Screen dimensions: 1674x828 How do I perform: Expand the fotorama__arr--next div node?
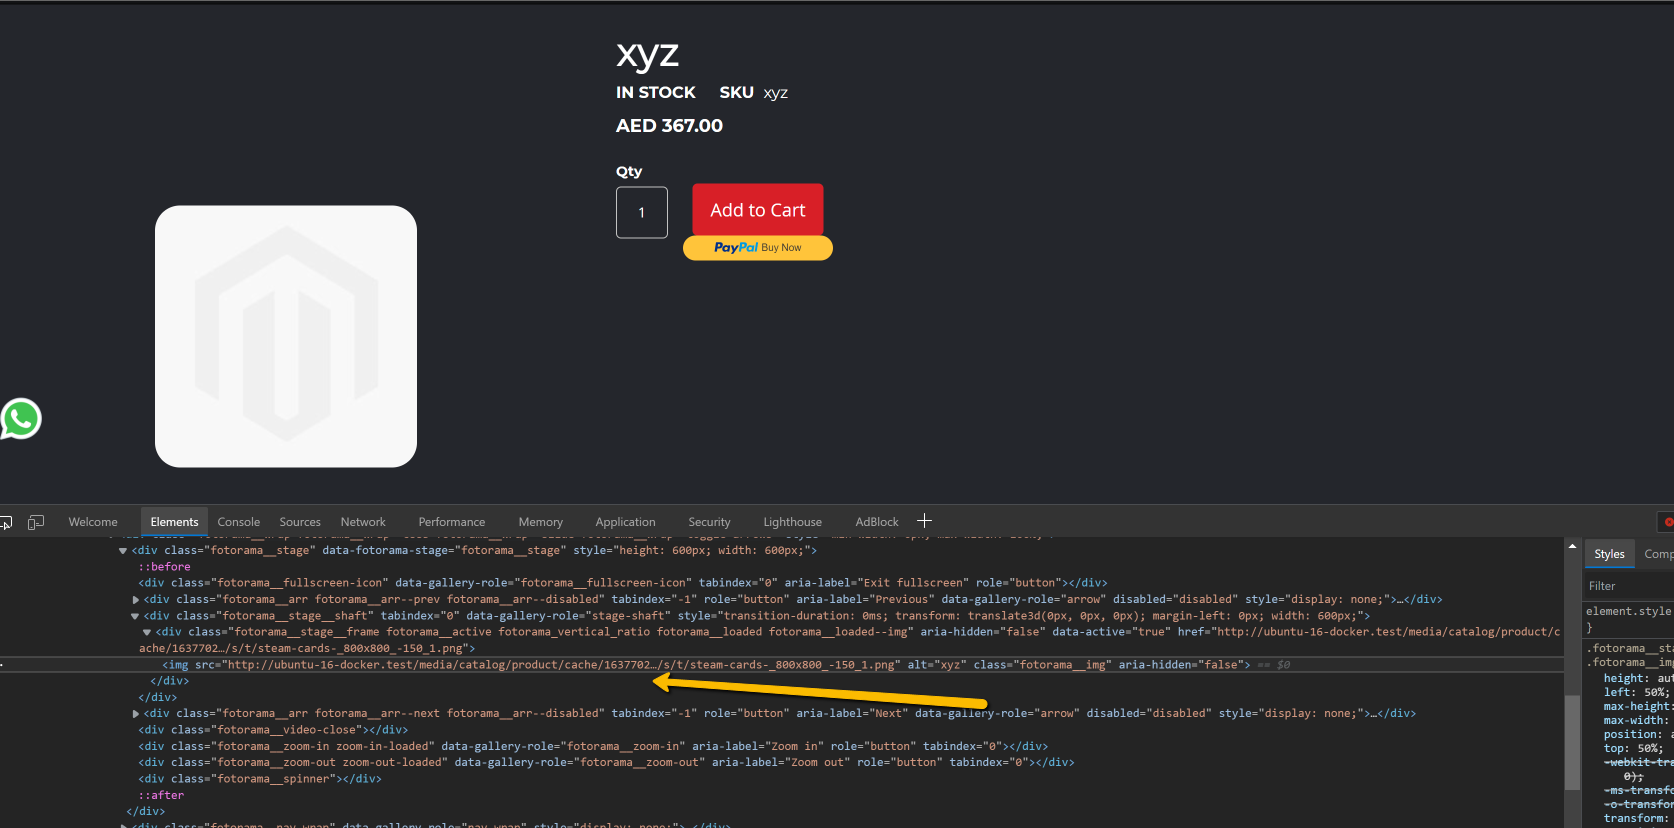[x=136, y=714]
